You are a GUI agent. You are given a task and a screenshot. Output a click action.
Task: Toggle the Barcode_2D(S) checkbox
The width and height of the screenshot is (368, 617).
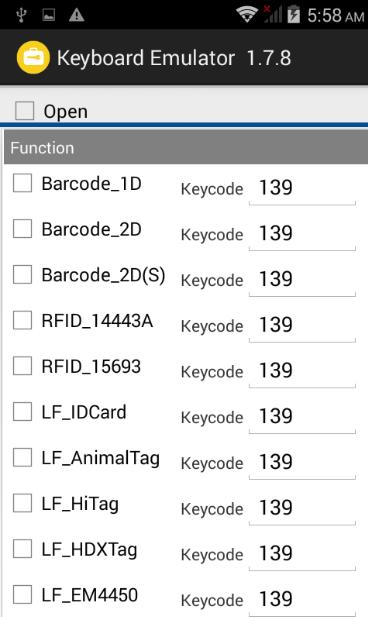pos(22,275)
